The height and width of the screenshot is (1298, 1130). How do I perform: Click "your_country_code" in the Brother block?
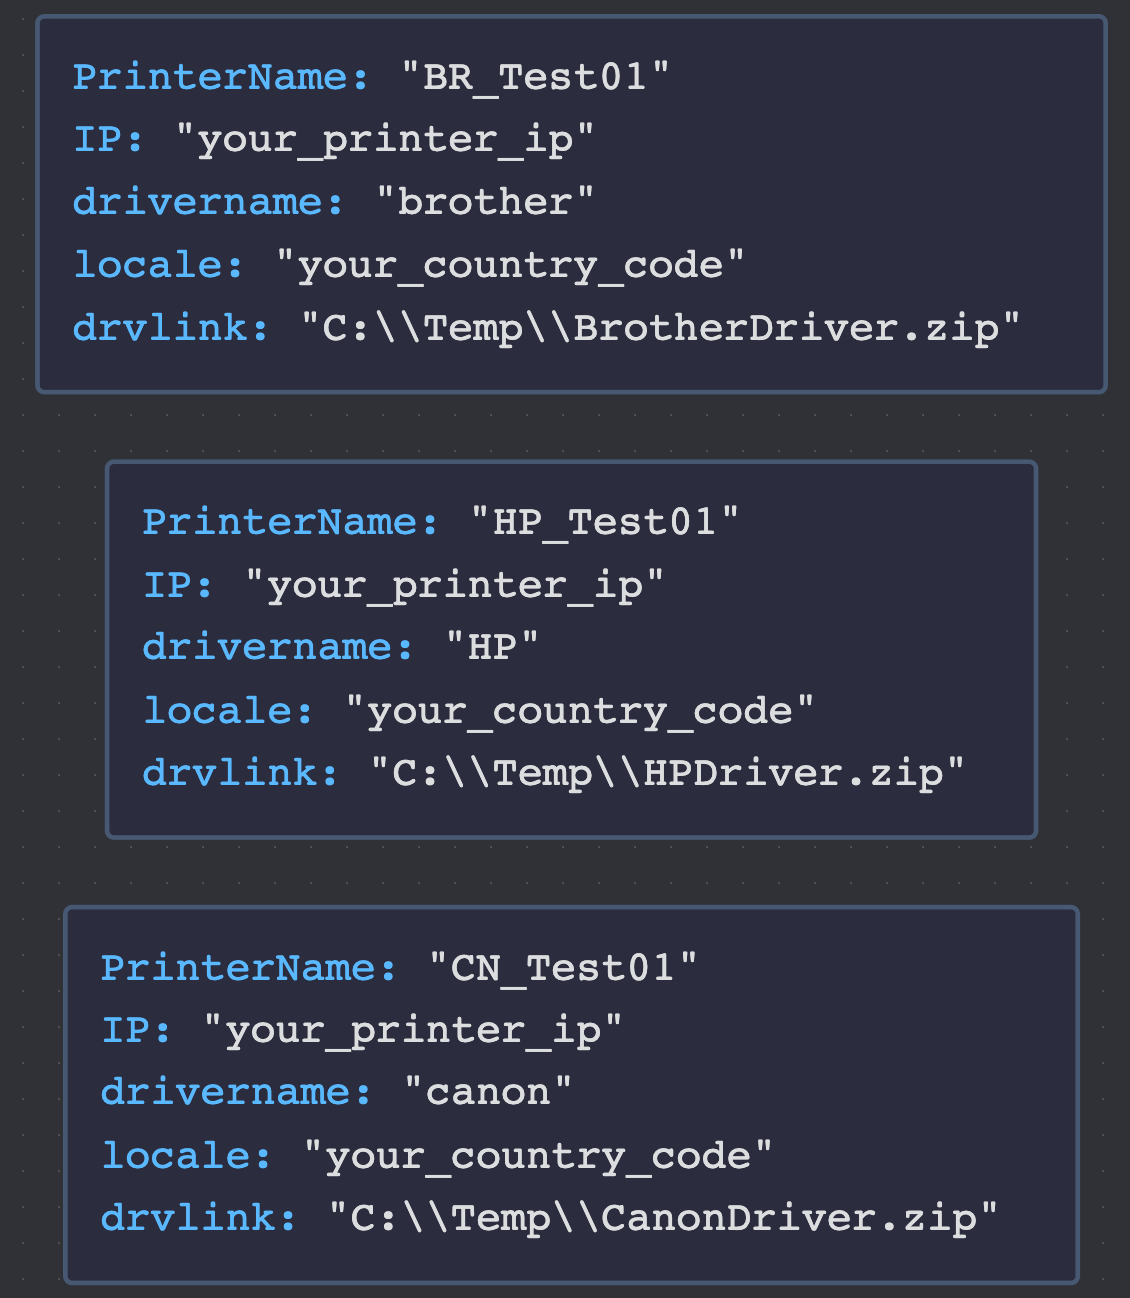click(x=510, y=265)
